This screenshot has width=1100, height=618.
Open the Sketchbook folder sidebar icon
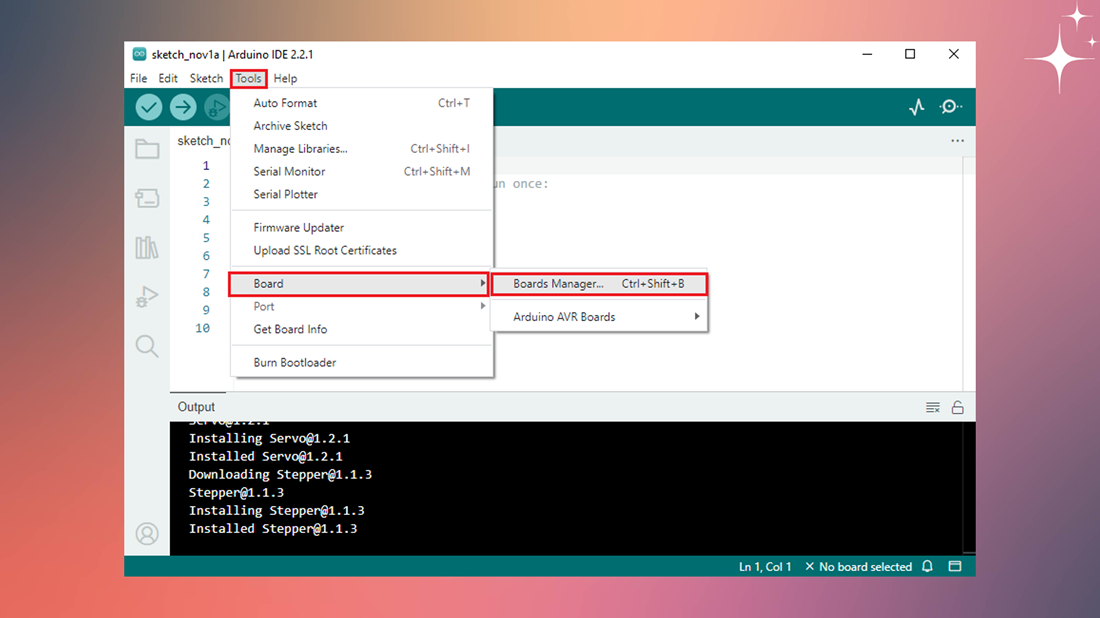[x=147, y=149]
